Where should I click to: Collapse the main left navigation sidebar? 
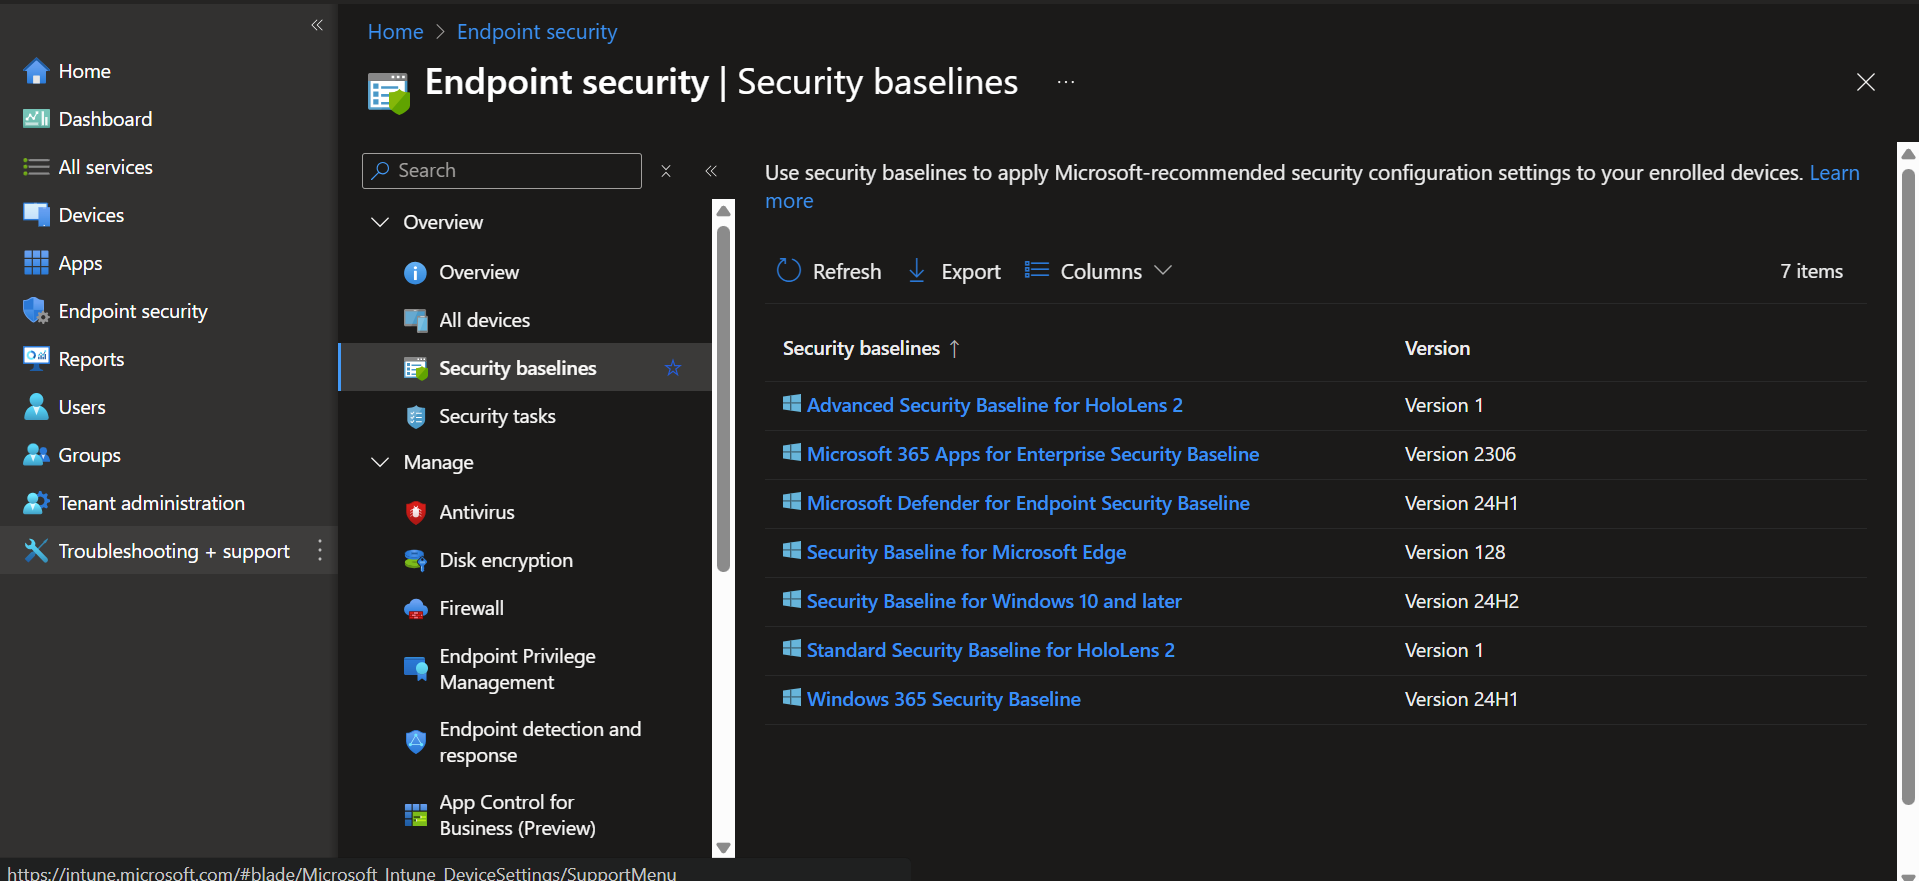coord(317,25)
